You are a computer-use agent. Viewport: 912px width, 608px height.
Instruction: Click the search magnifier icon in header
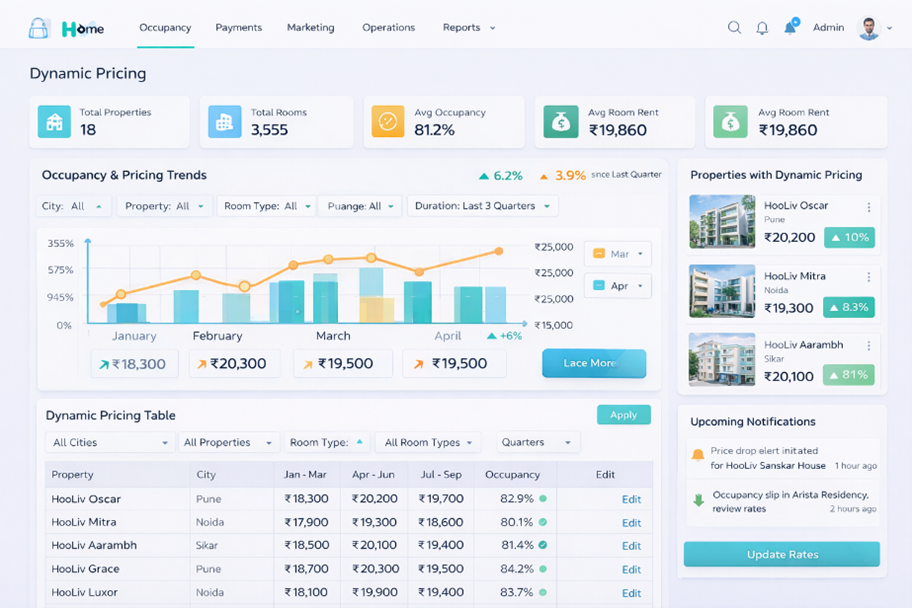pyautogui.click(x=734, y=28)
